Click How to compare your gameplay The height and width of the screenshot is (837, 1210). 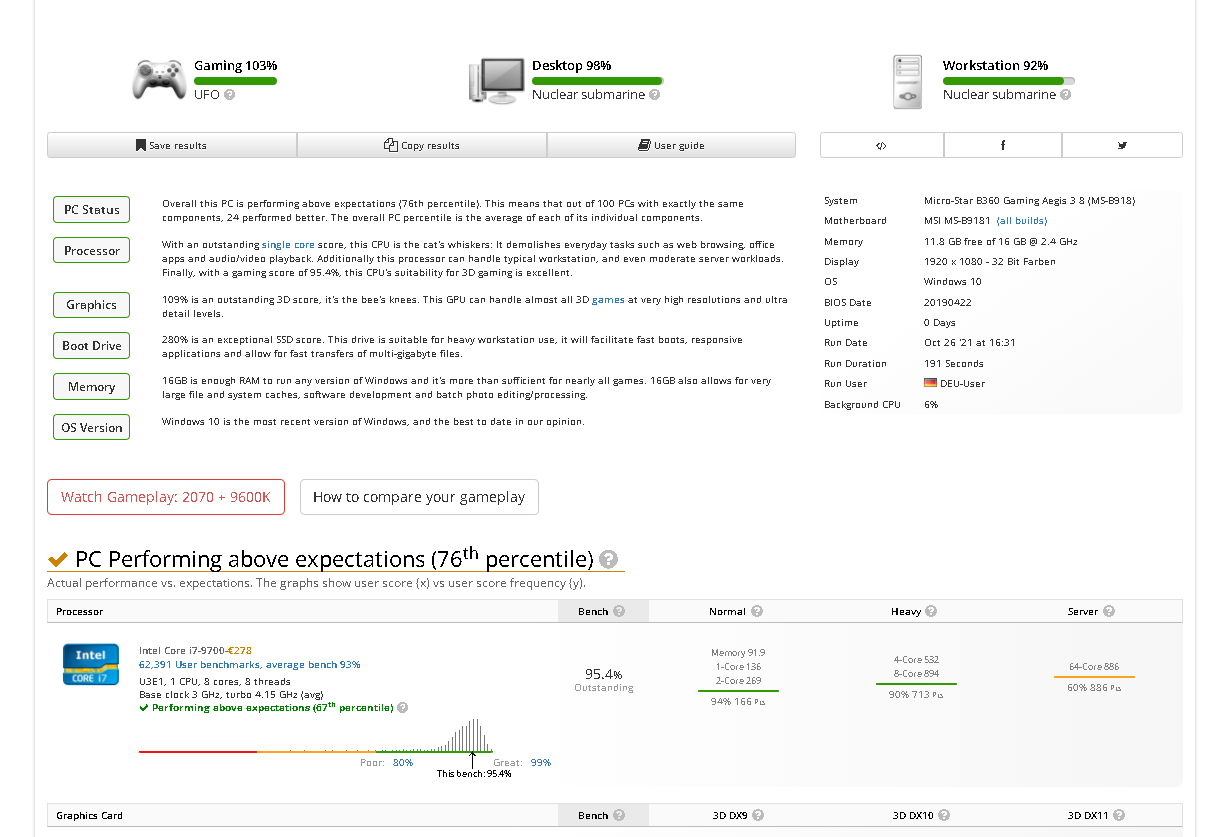click(419, 497)
